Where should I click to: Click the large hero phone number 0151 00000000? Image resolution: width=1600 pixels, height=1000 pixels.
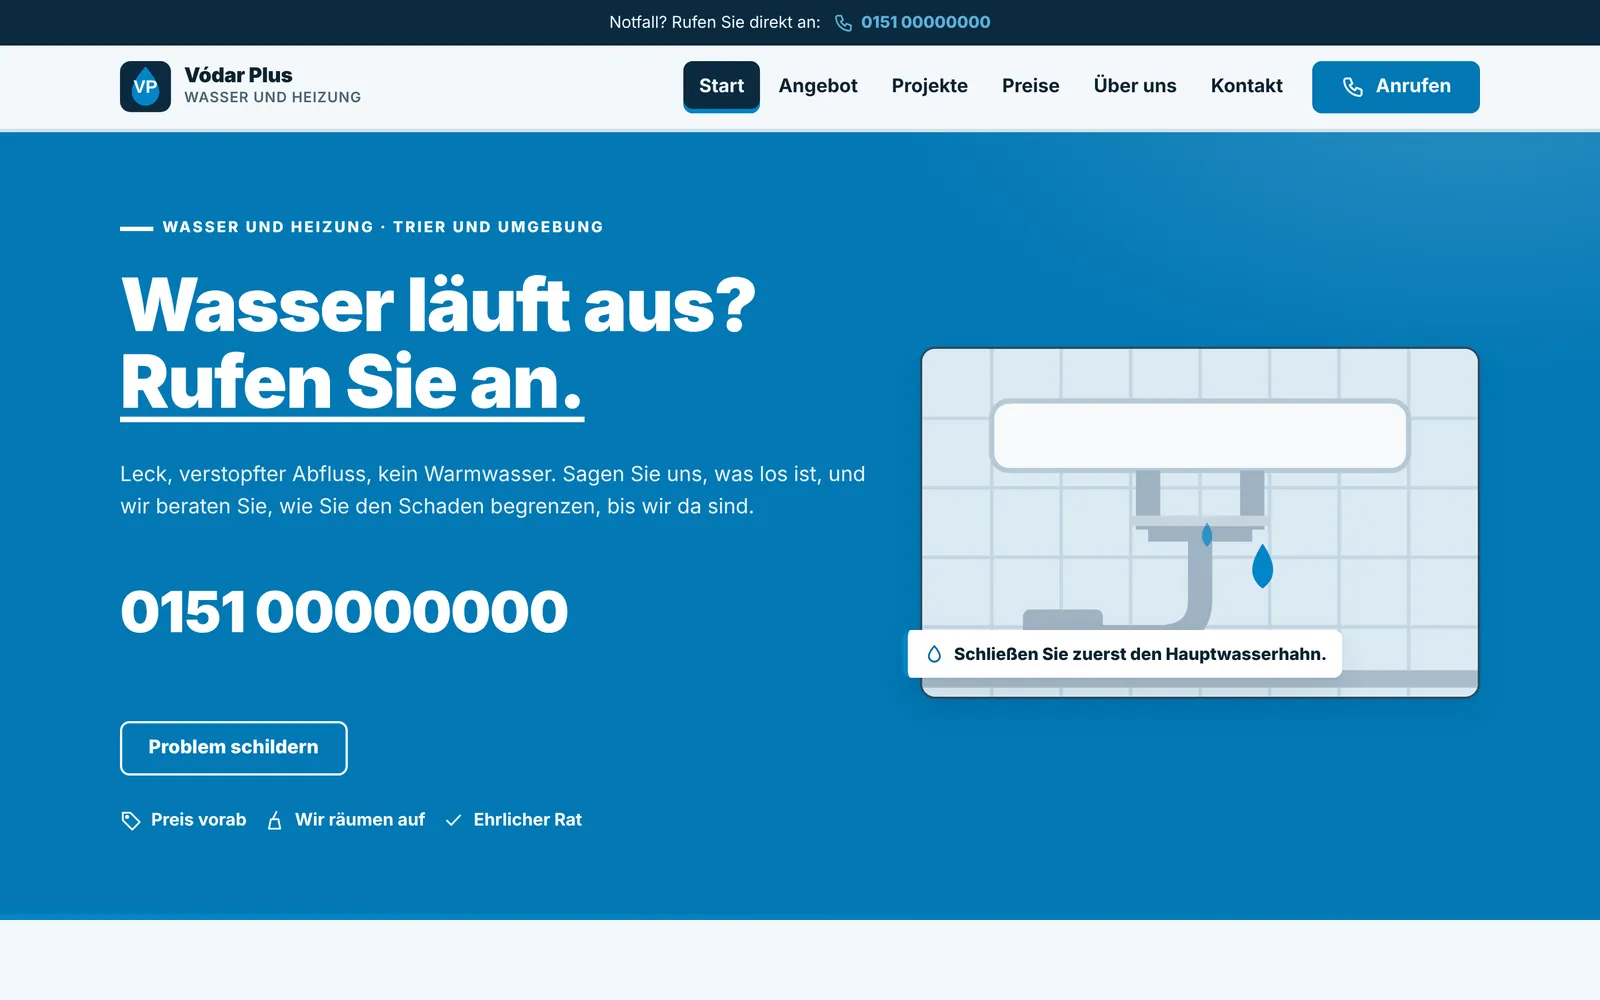[344, 612]
